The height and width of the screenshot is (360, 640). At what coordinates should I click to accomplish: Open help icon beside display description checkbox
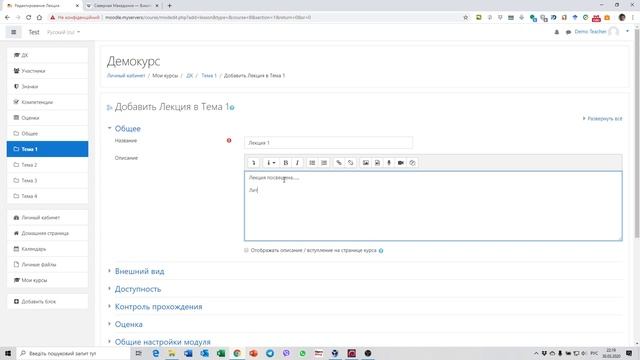(381, 251)
